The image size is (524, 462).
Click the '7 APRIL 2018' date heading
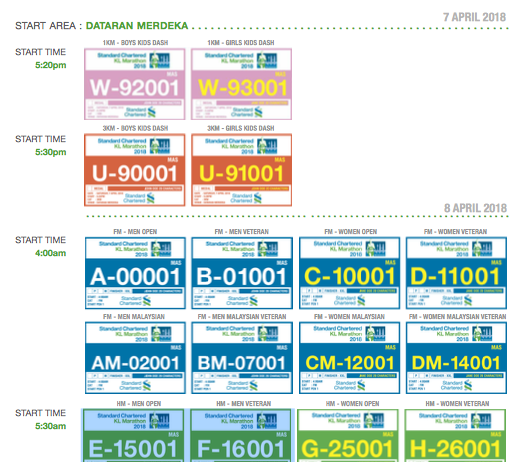[475, 17]
